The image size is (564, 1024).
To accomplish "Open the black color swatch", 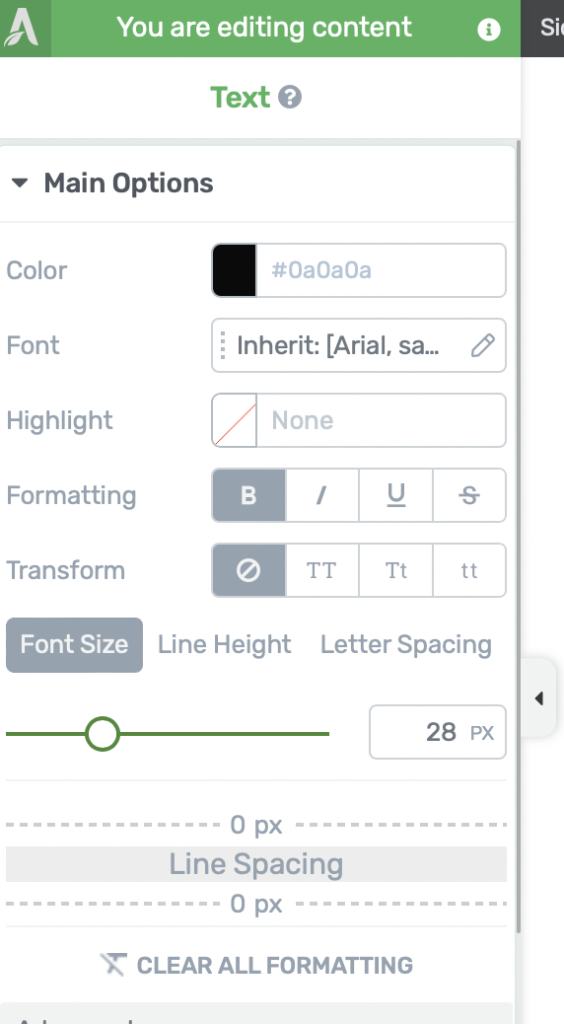I will (x=234, y=270).
